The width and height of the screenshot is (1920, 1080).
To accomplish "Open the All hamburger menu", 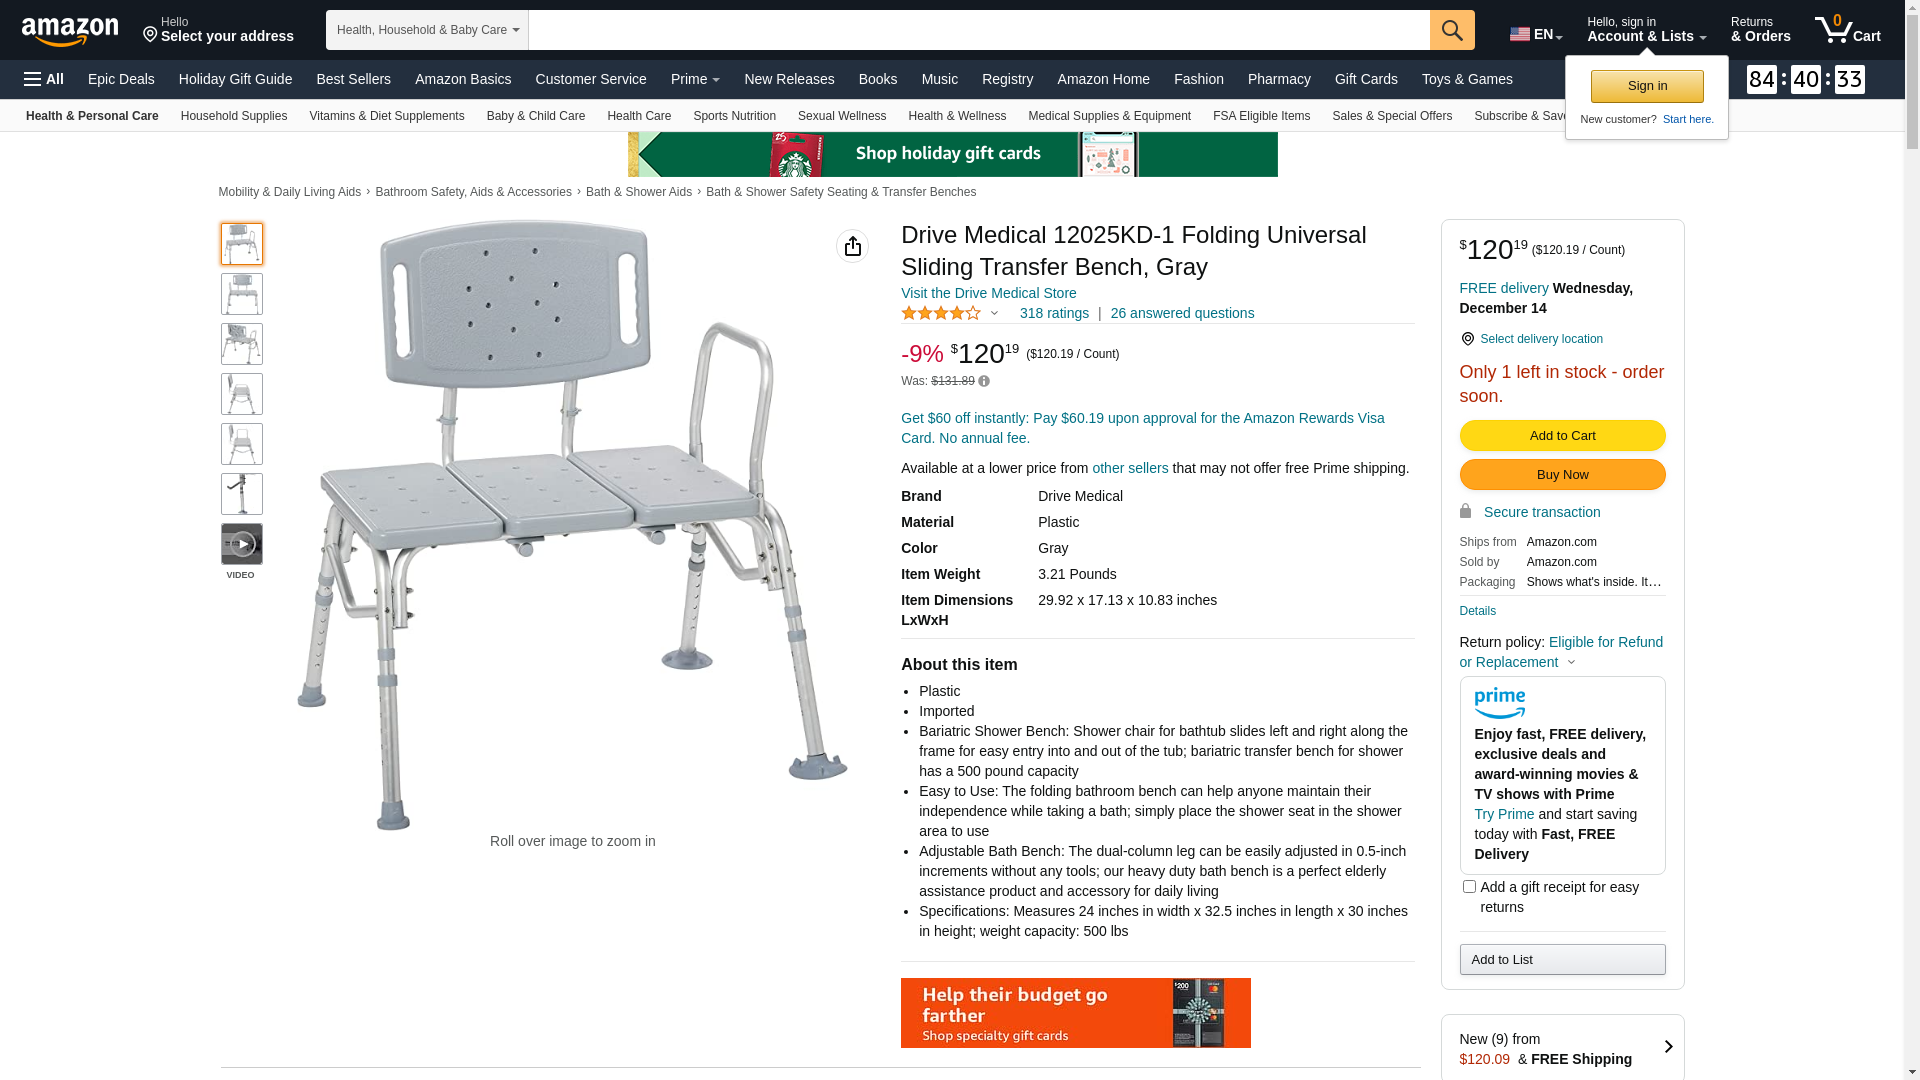I will click(x=44, y=79).
